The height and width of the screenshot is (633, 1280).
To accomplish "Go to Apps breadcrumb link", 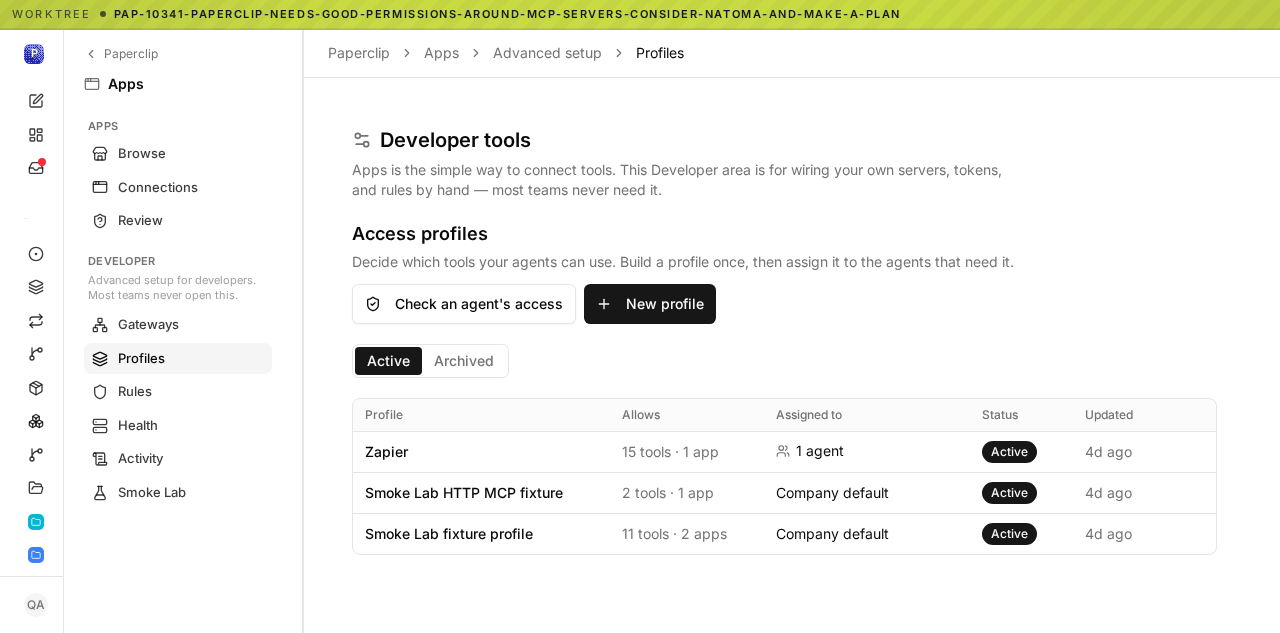I will coord(441,53).
